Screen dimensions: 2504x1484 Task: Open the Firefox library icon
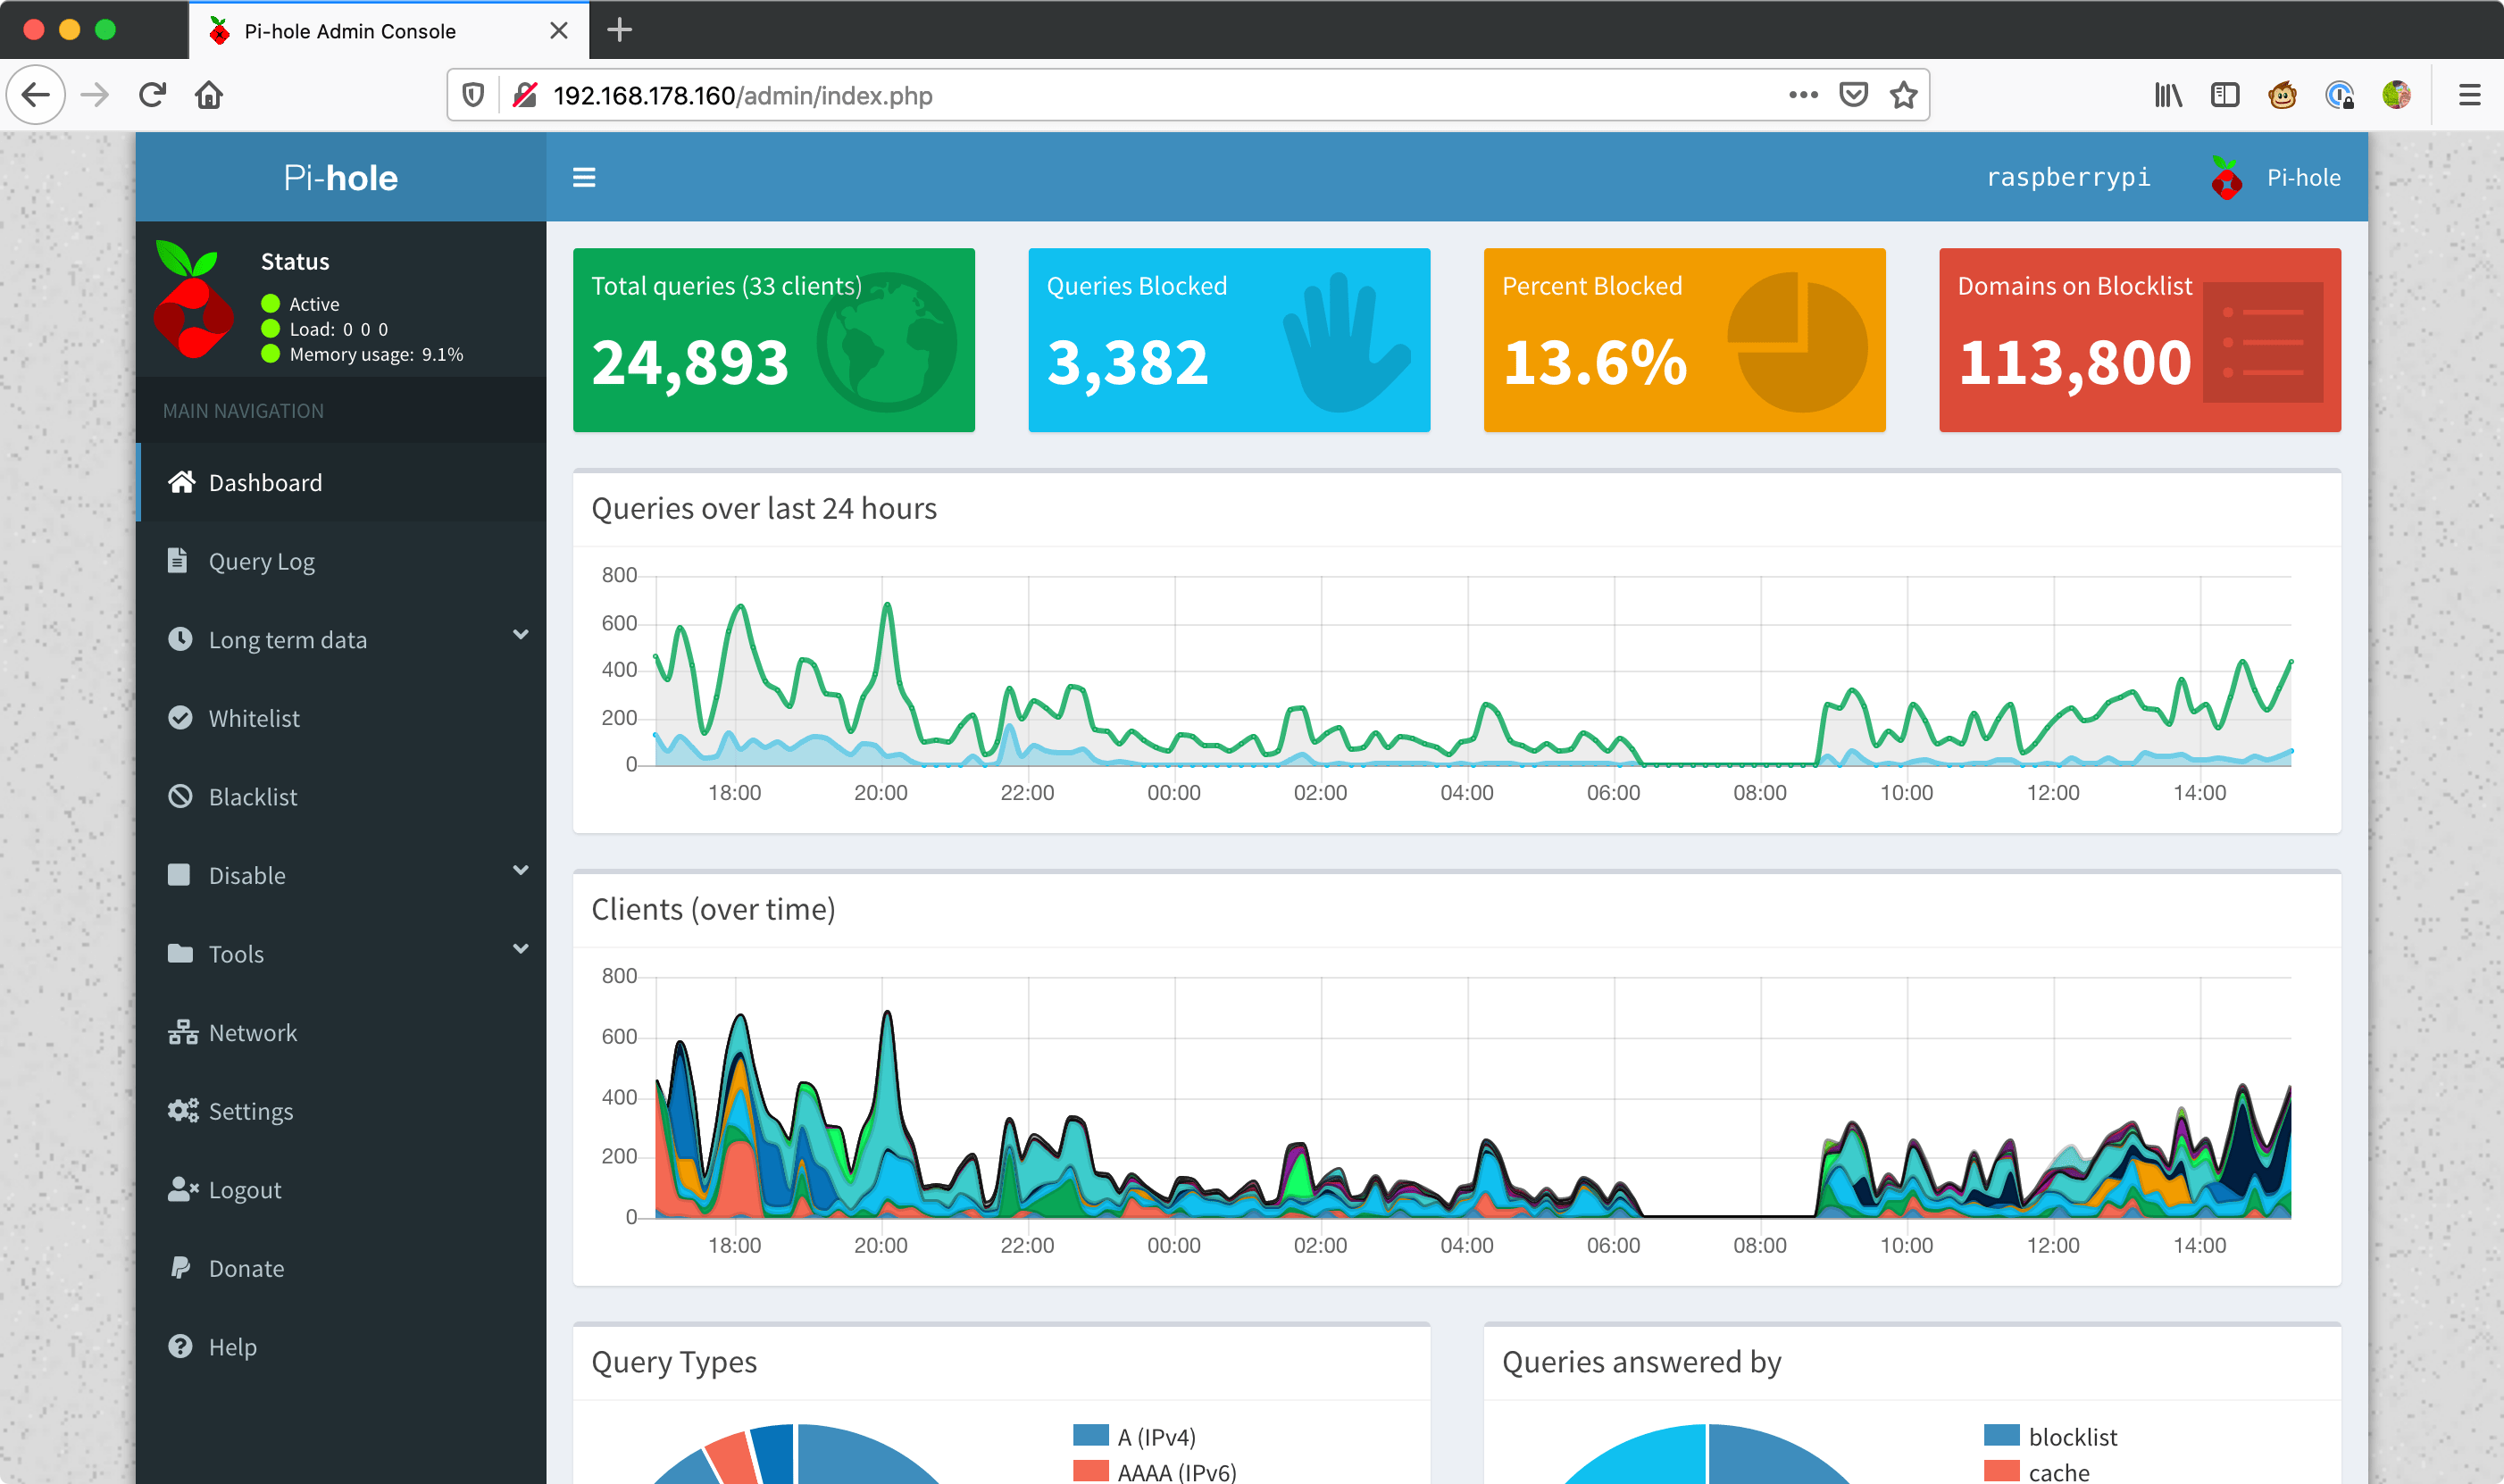point(2167,95)
